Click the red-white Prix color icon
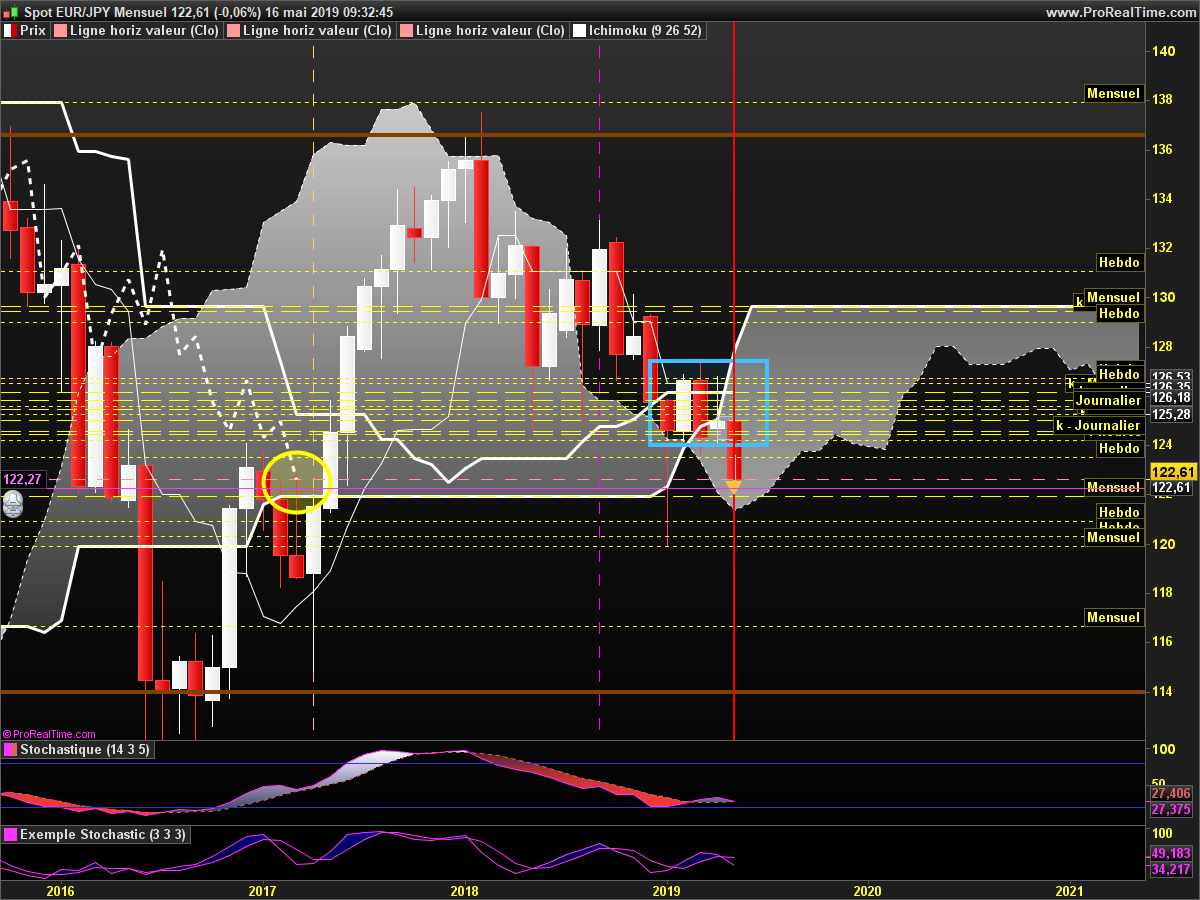Screen dimensions: 1200x900 [9, 31]
